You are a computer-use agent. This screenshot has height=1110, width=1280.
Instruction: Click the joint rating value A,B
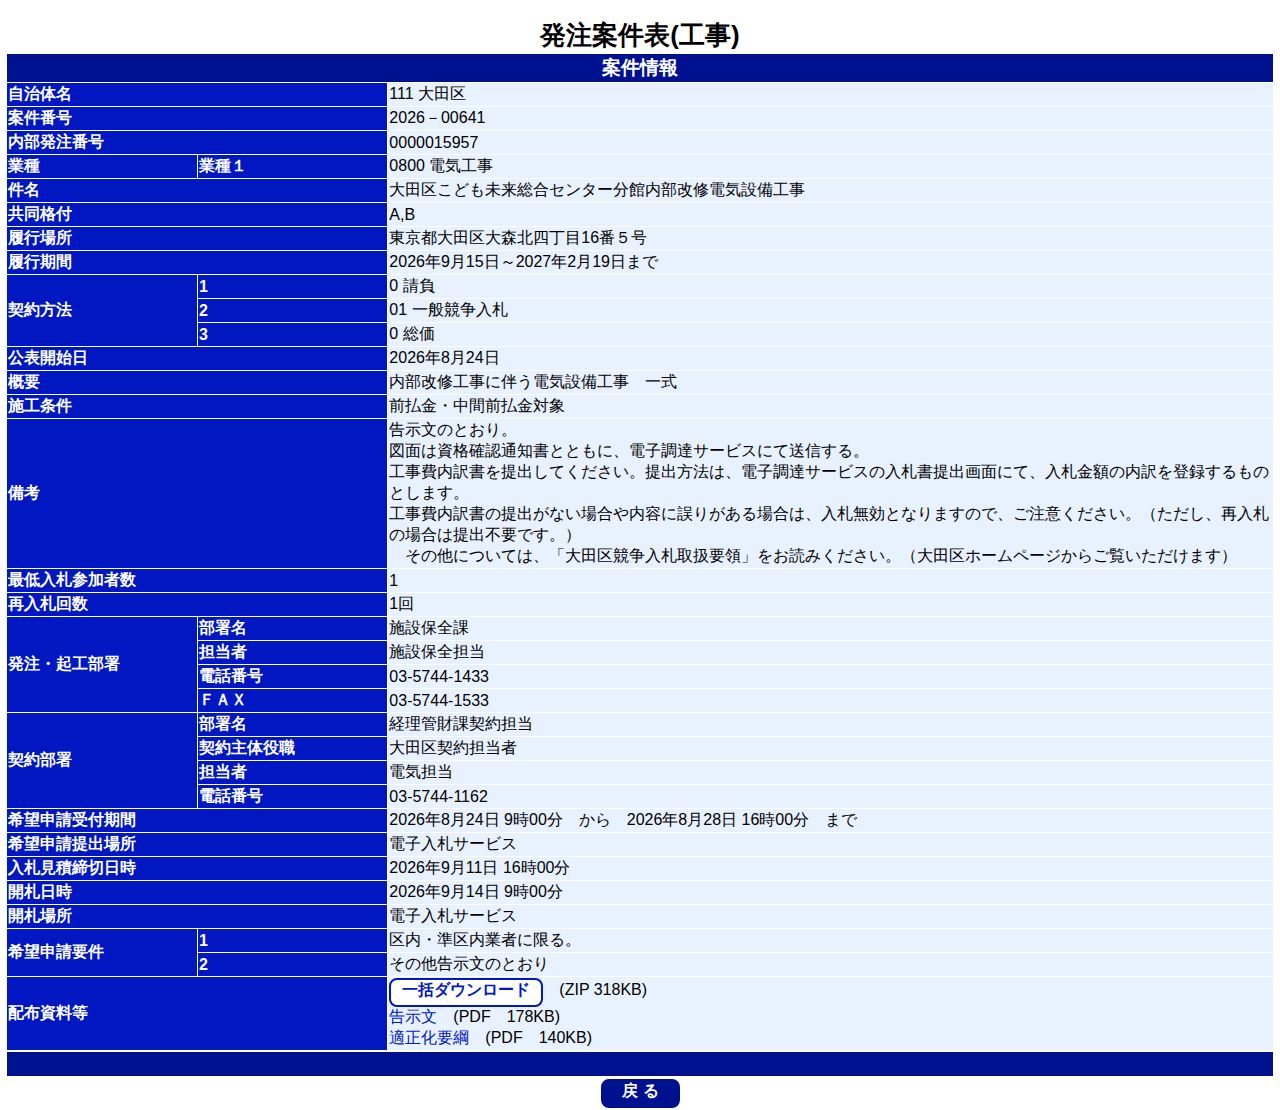(x=402, y=214)
